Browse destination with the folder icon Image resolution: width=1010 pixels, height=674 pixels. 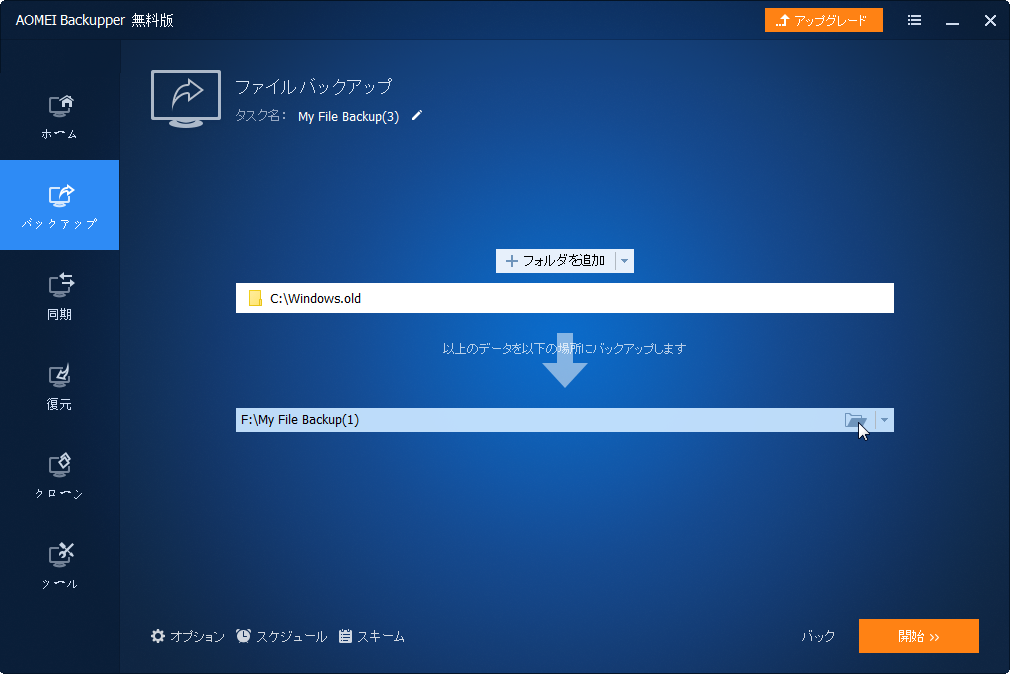tap(855, 420)
